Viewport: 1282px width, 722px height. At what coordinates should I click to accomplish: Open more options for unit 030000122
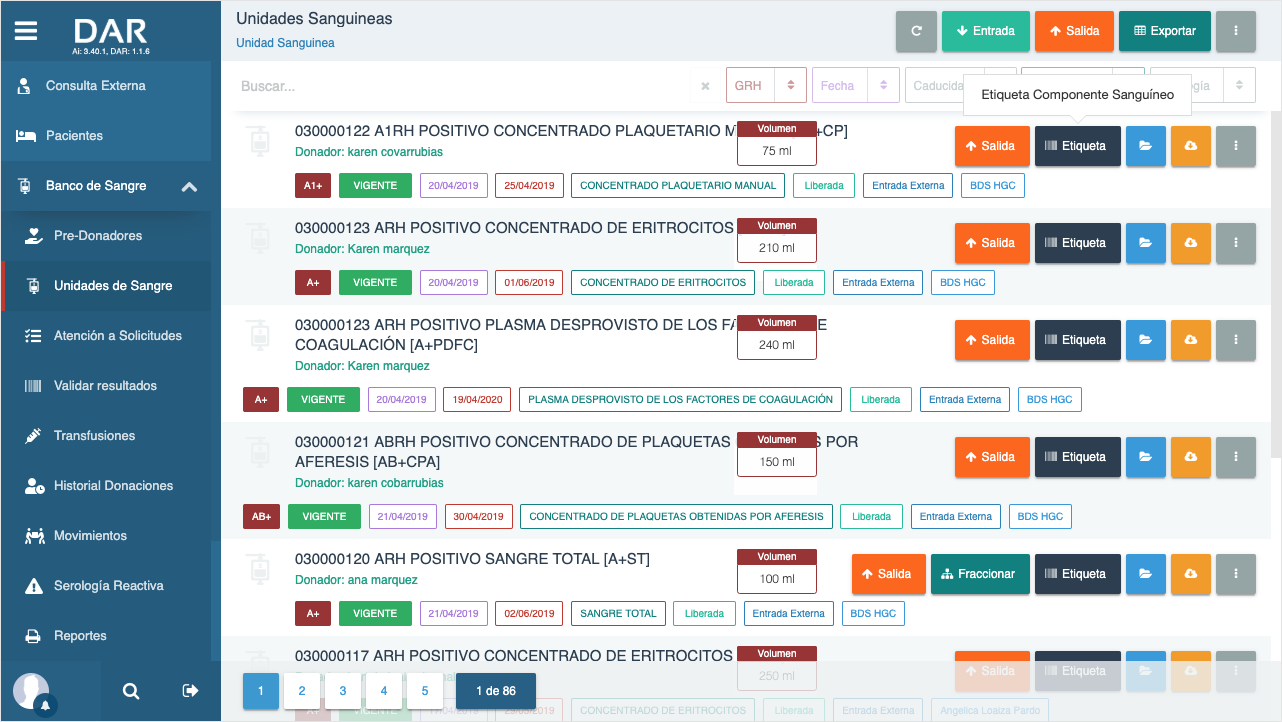1236,146
